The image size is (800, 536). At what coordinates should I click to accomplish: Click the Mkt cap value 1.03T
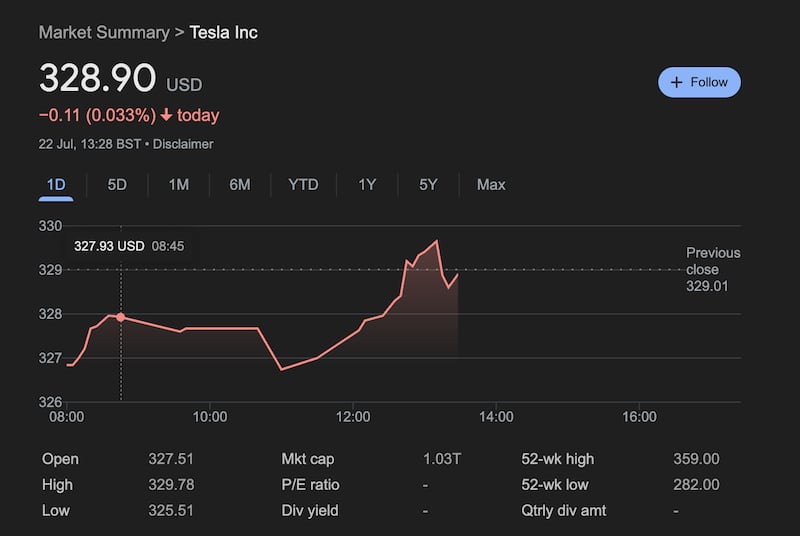click(442, 459)
